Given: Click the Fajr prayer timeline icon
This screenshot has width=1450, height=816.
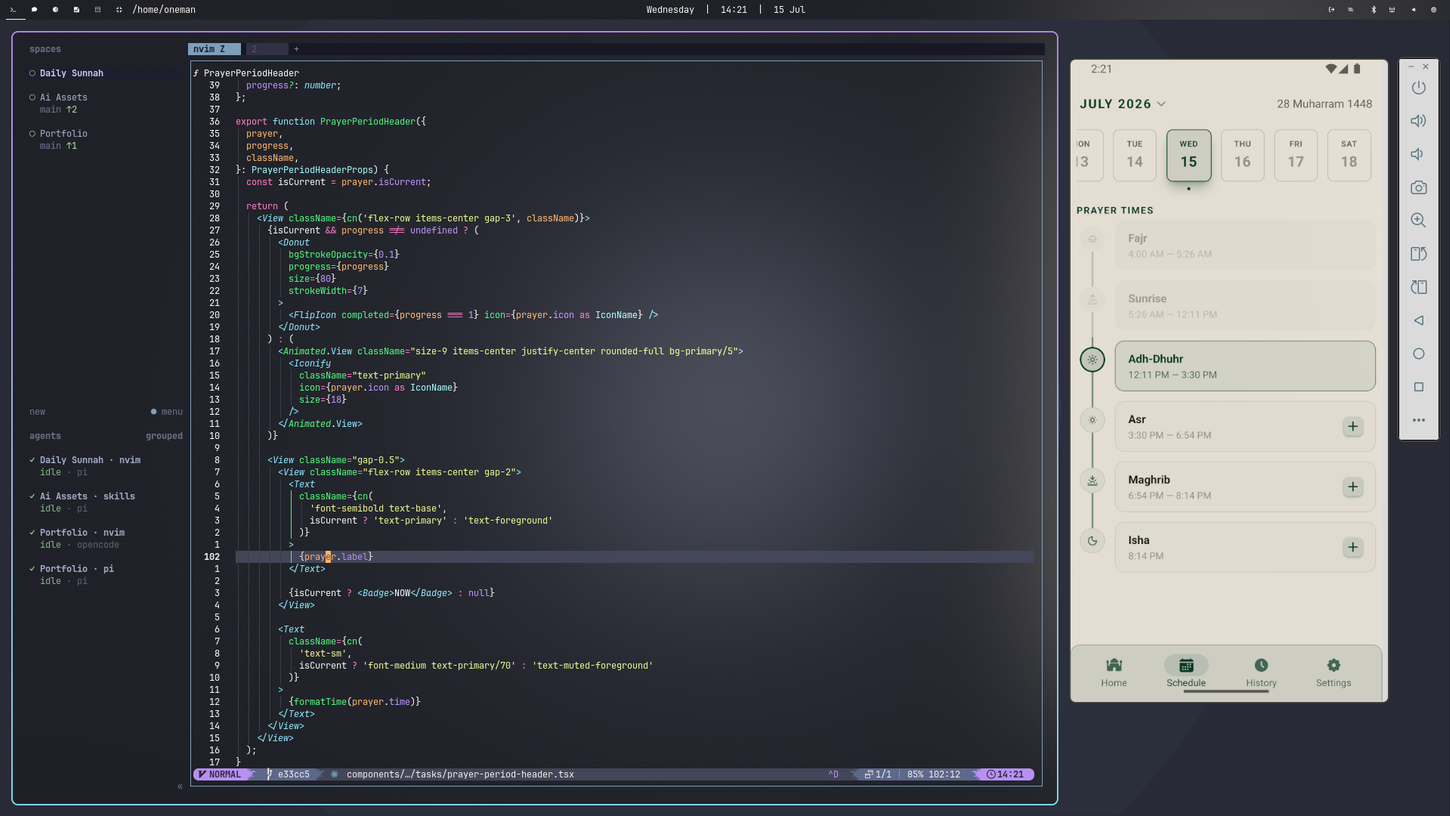Looking at the screenshot, I should tap(1092, 239).
